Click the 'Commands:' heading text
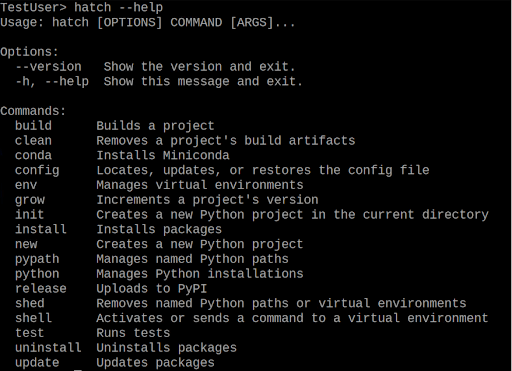Screen dimensions: 512x371 point(33,111)
